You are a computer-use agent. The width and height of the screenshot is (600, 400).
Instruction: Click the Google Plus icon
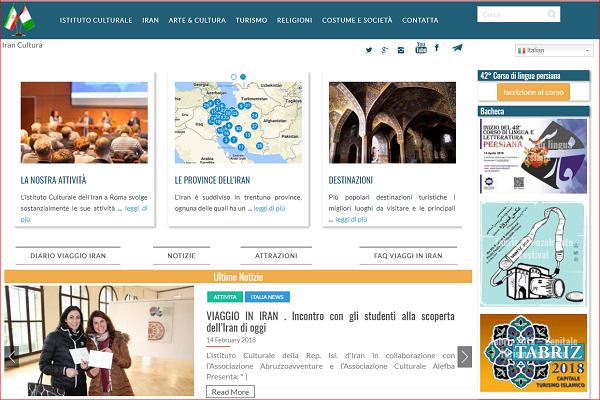[x=385, y=49]
